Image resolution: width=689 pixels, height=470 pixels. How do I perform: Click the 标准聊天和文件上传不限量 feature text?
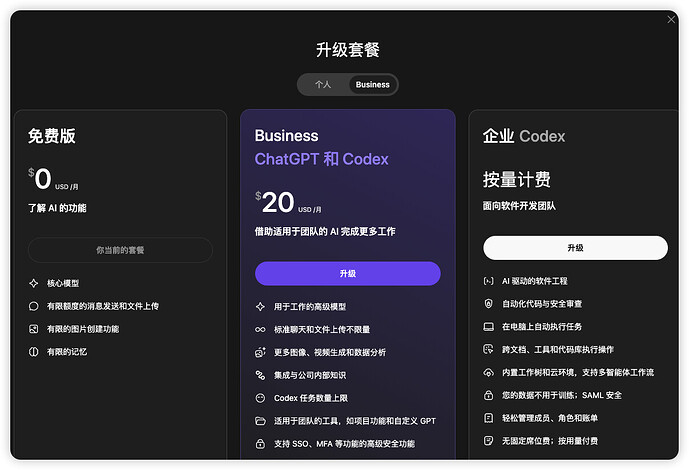322,329
